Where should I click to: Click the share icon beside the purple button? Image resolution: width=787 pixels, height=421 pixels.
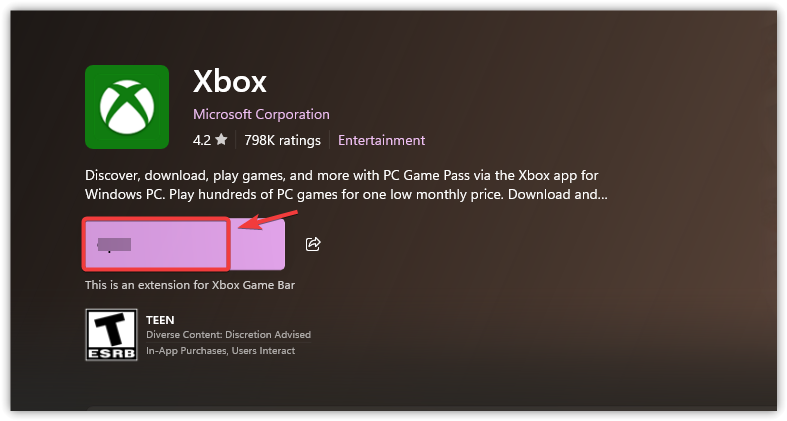click(x=313, y=244)
